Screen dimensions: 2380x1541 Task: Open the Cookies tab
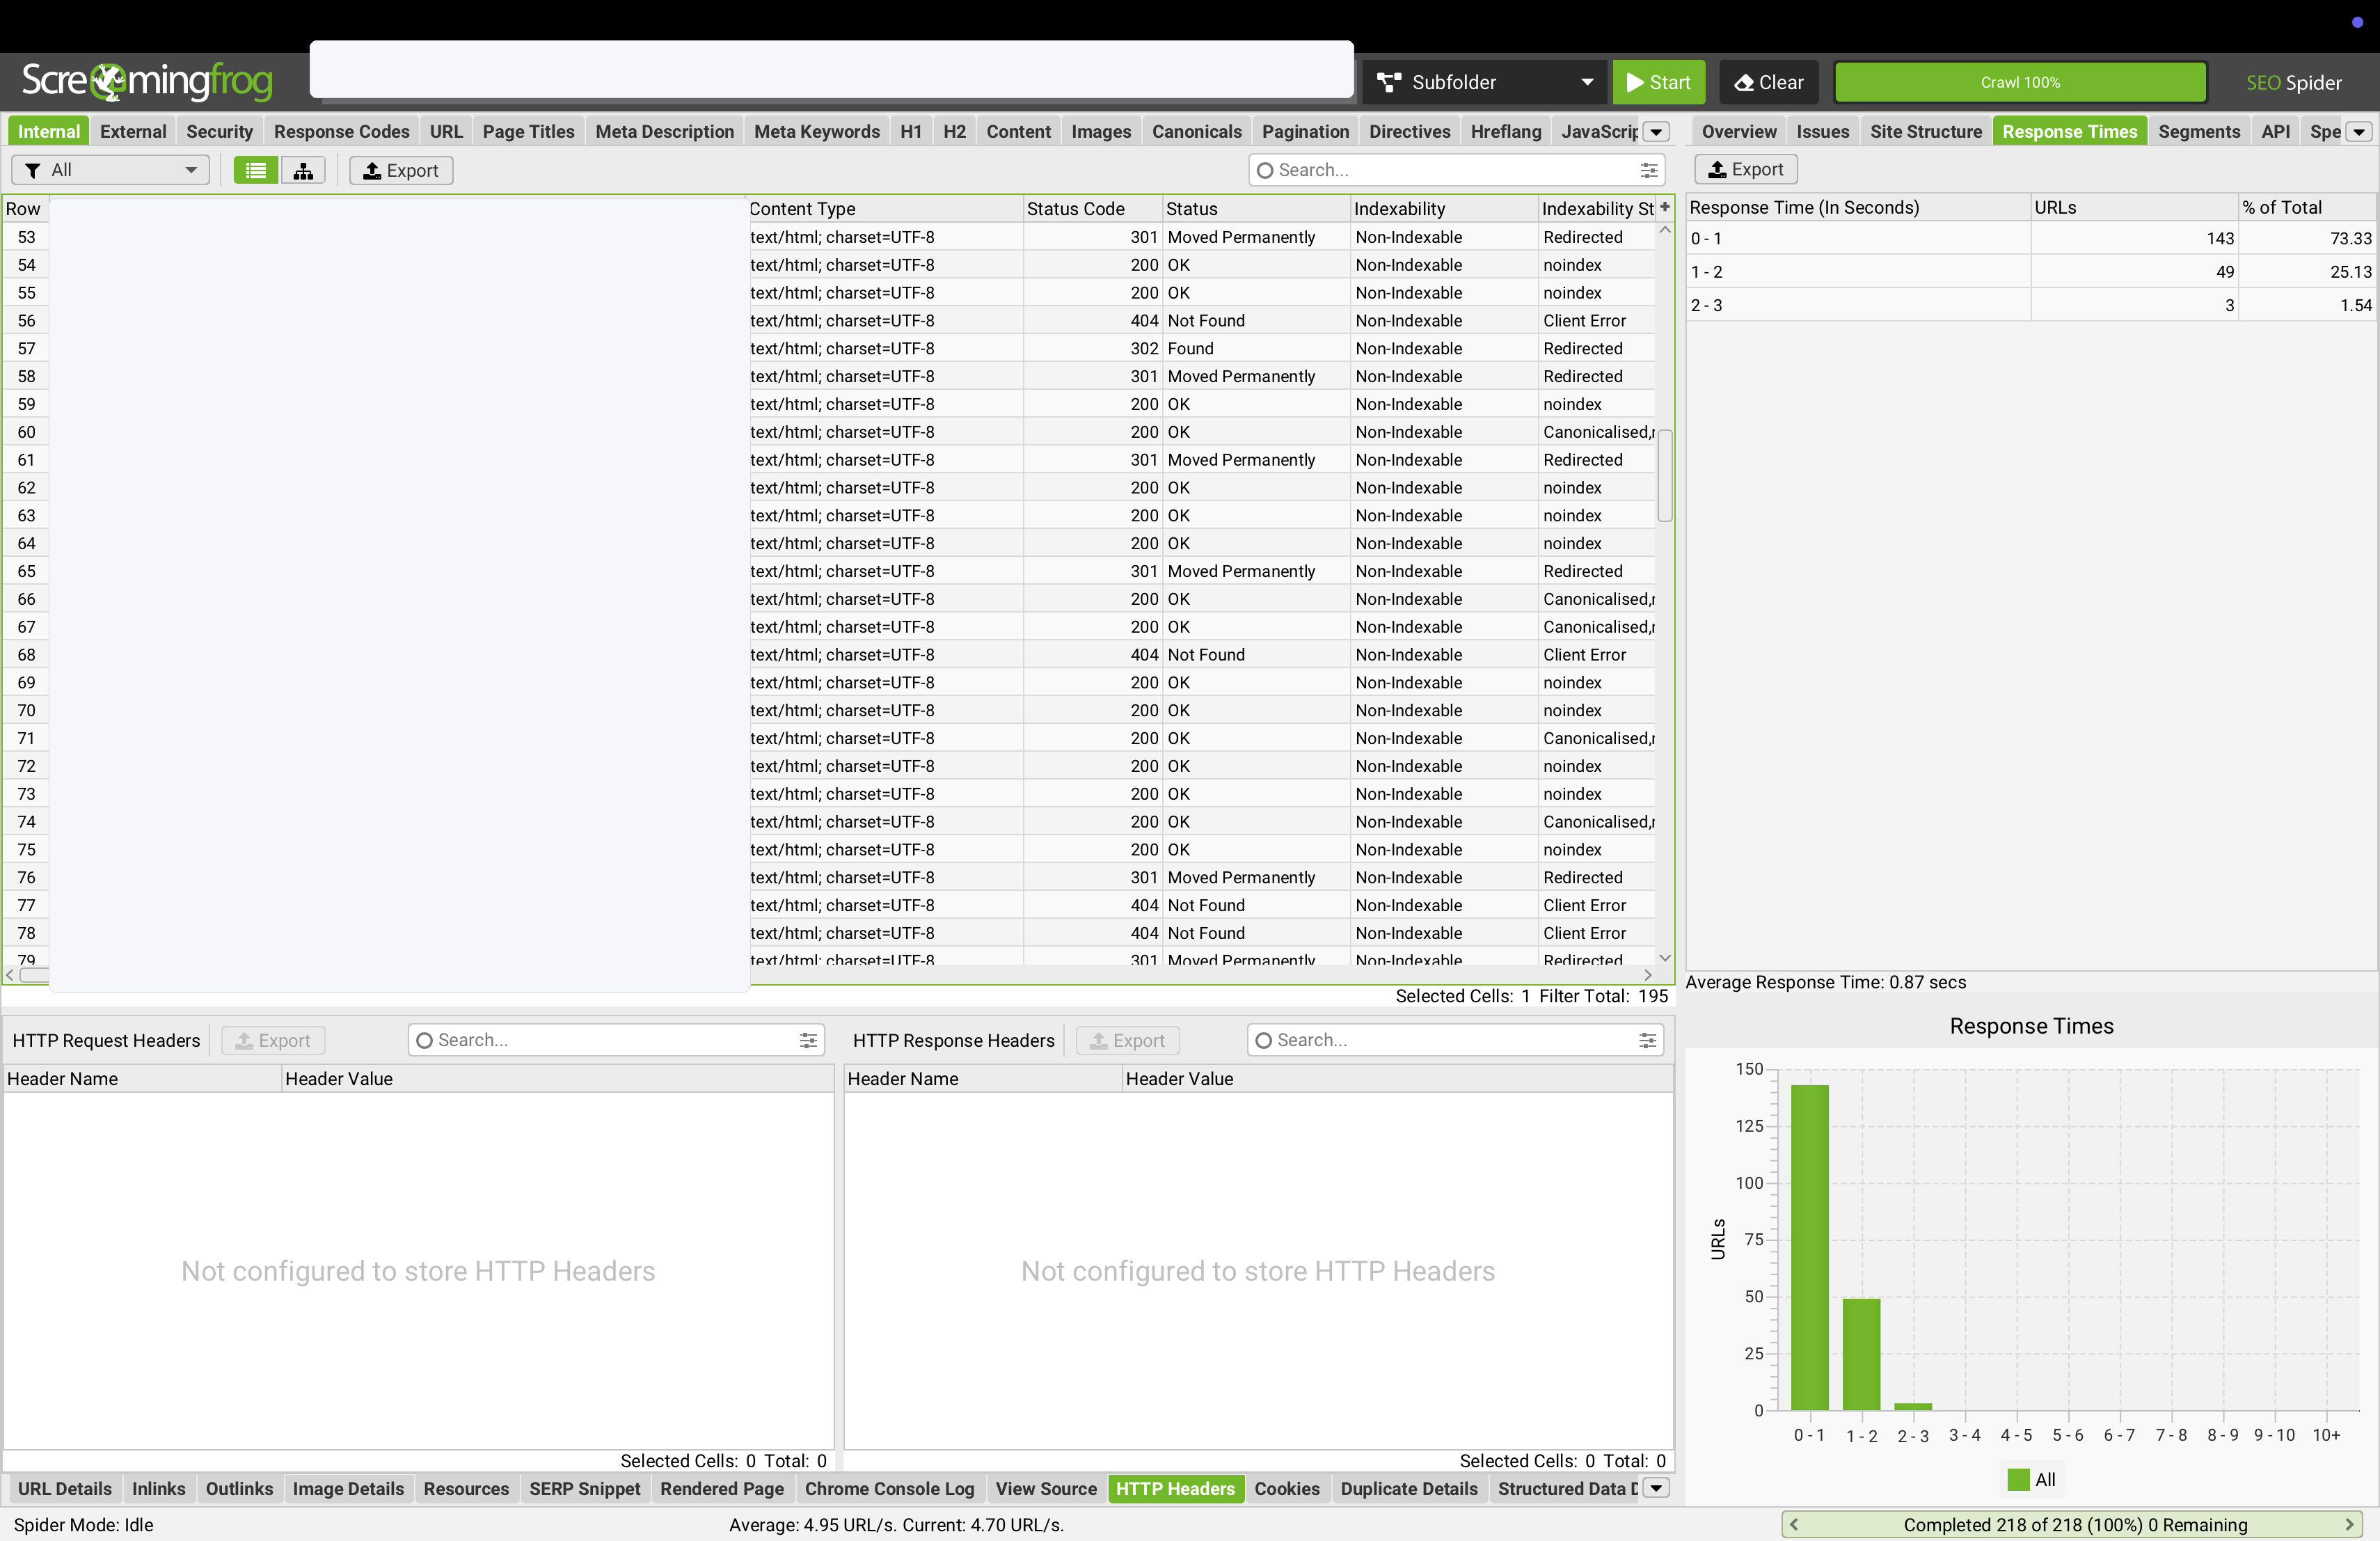[1286, 1488]
